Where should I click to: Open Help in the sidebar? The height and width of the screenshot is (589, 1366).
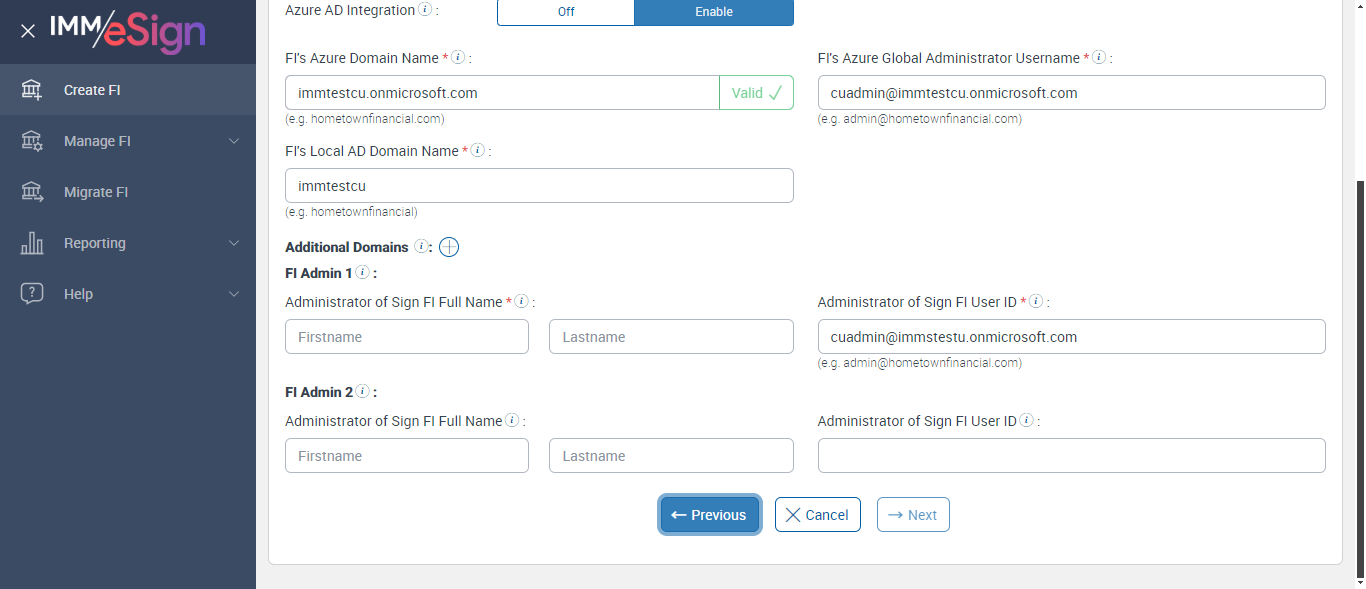(128, 294)
